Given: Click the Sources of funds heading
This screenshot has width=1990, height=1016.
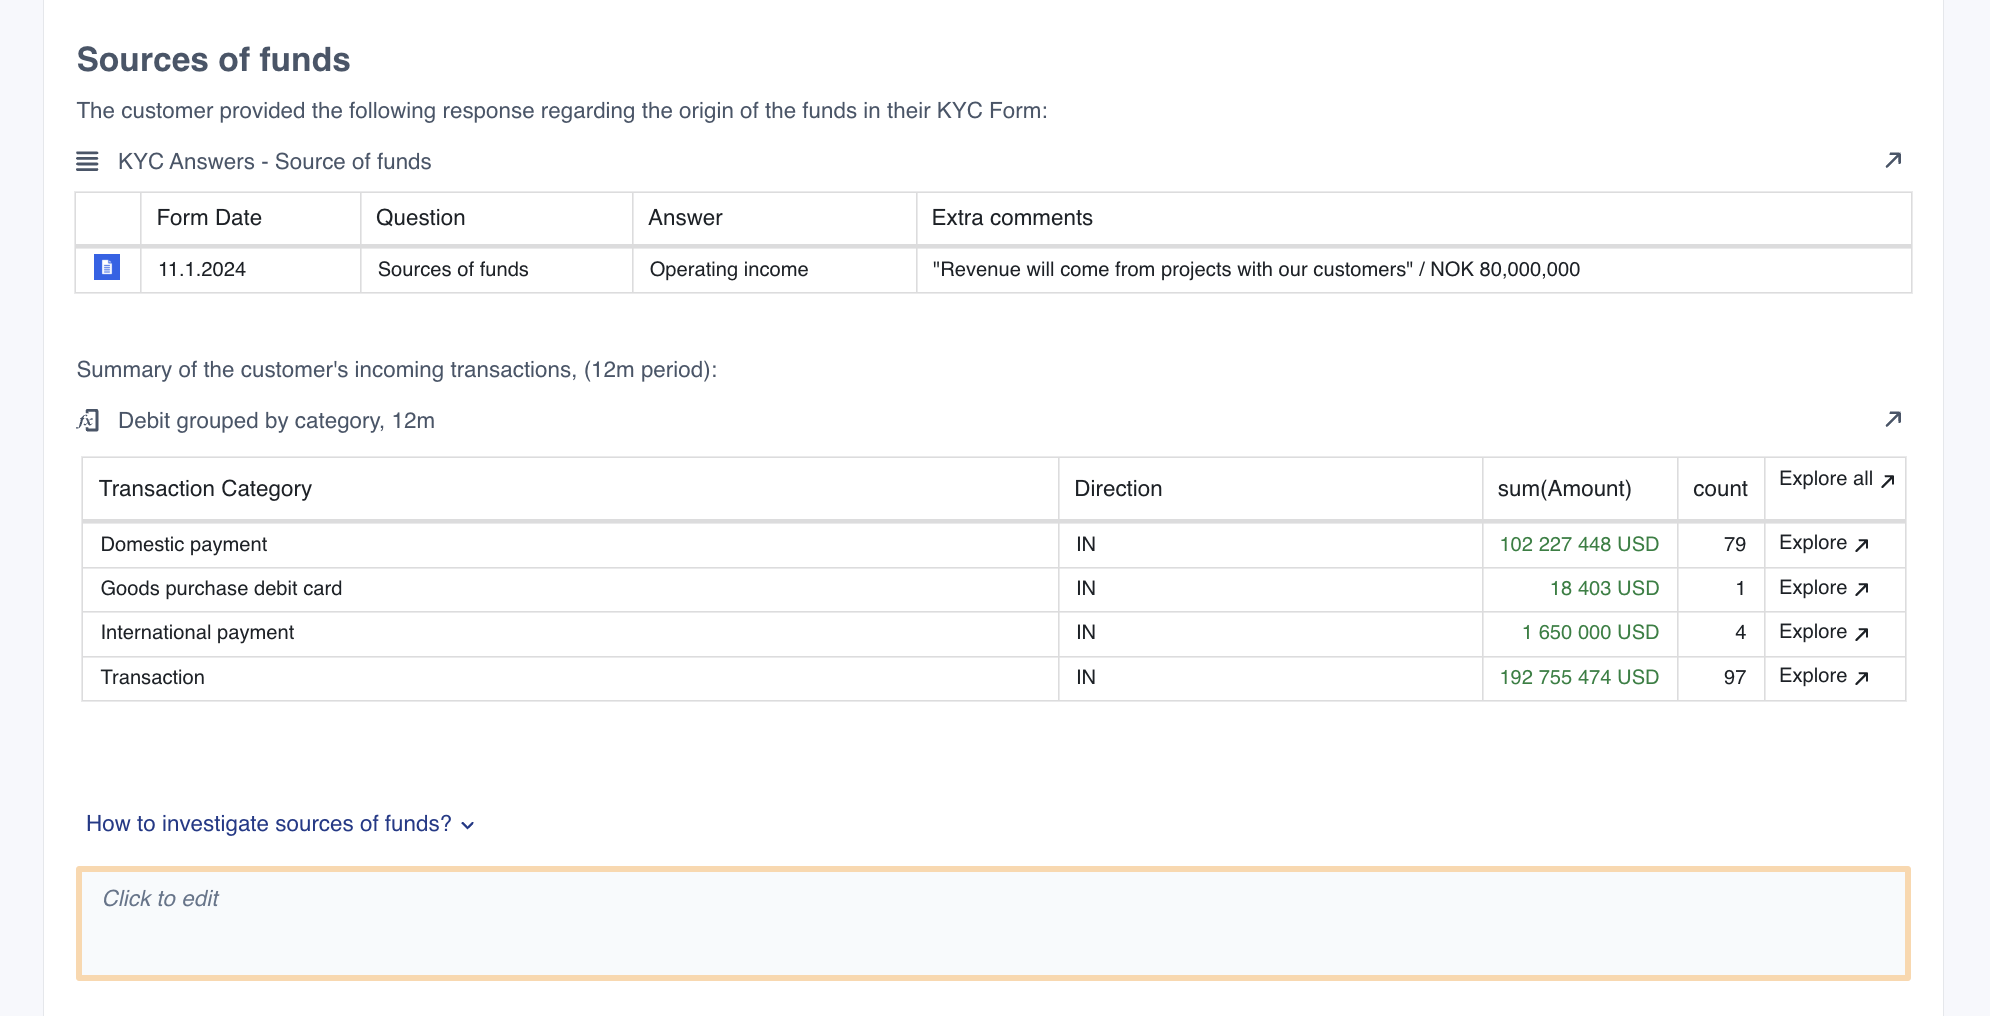Looking at the screenshot, I should (x=214, y=60).
